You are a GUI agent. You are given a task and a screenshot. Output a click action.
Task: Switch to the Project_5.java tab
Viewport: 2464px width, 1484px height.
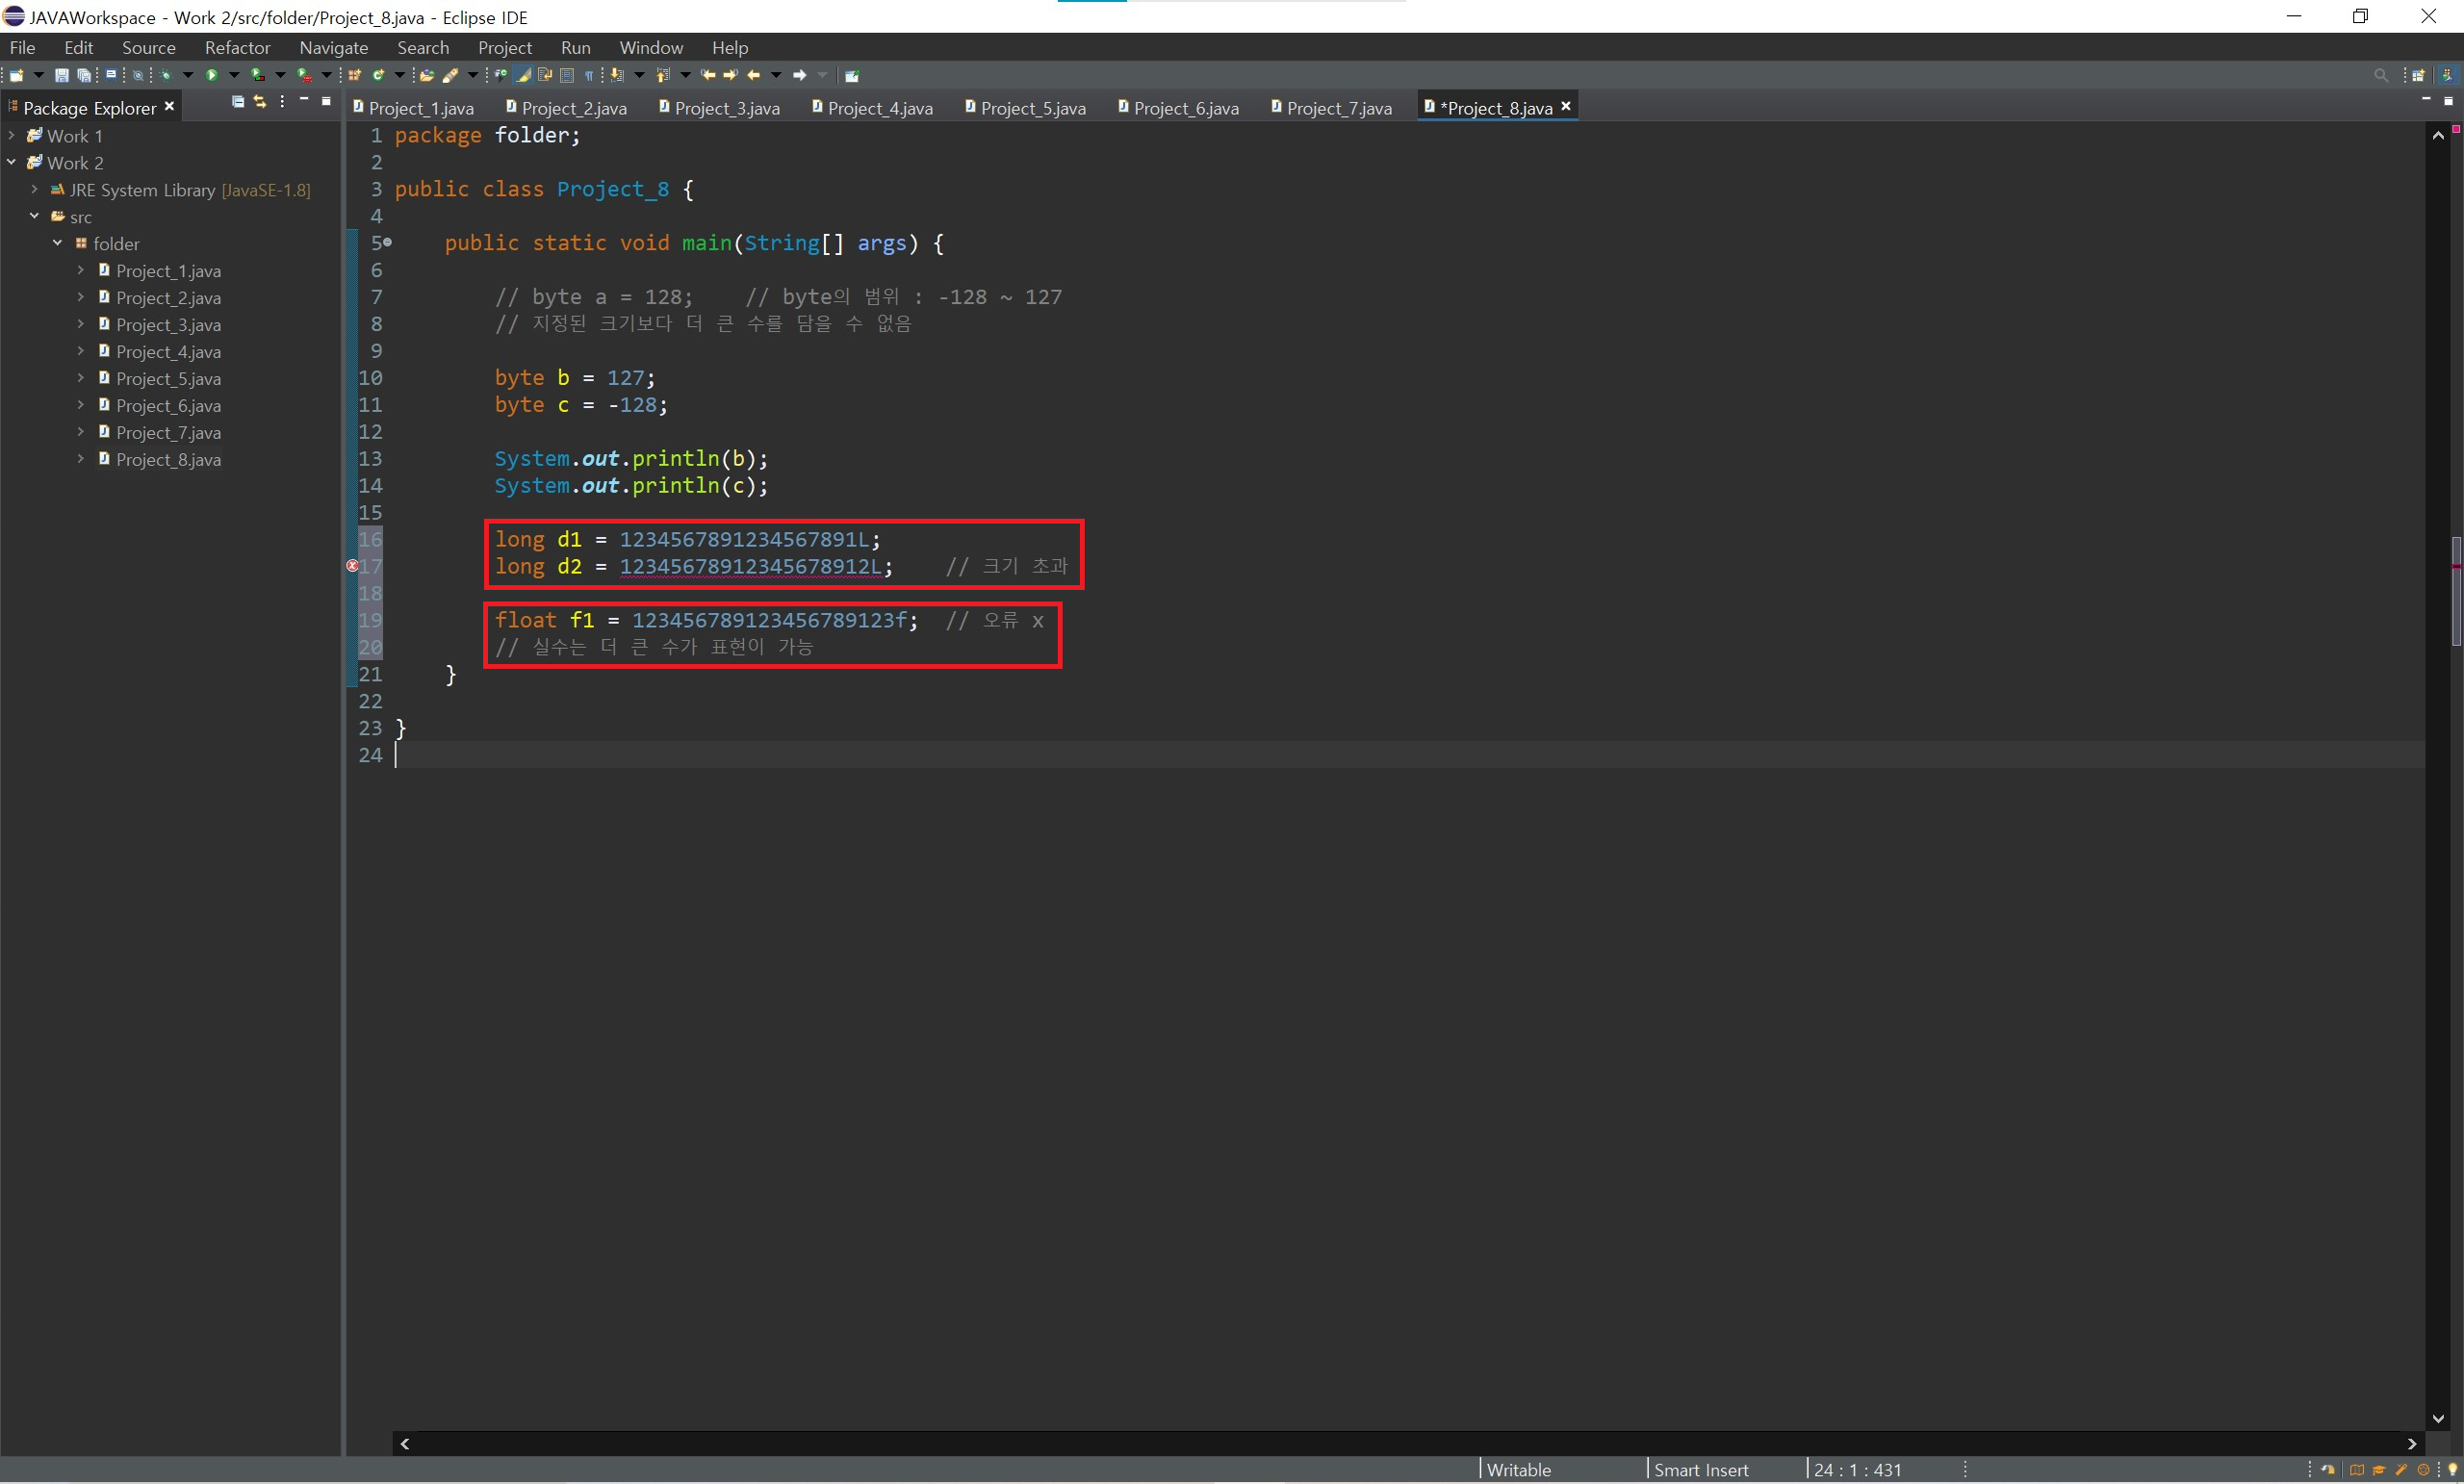click(1032, 108)
